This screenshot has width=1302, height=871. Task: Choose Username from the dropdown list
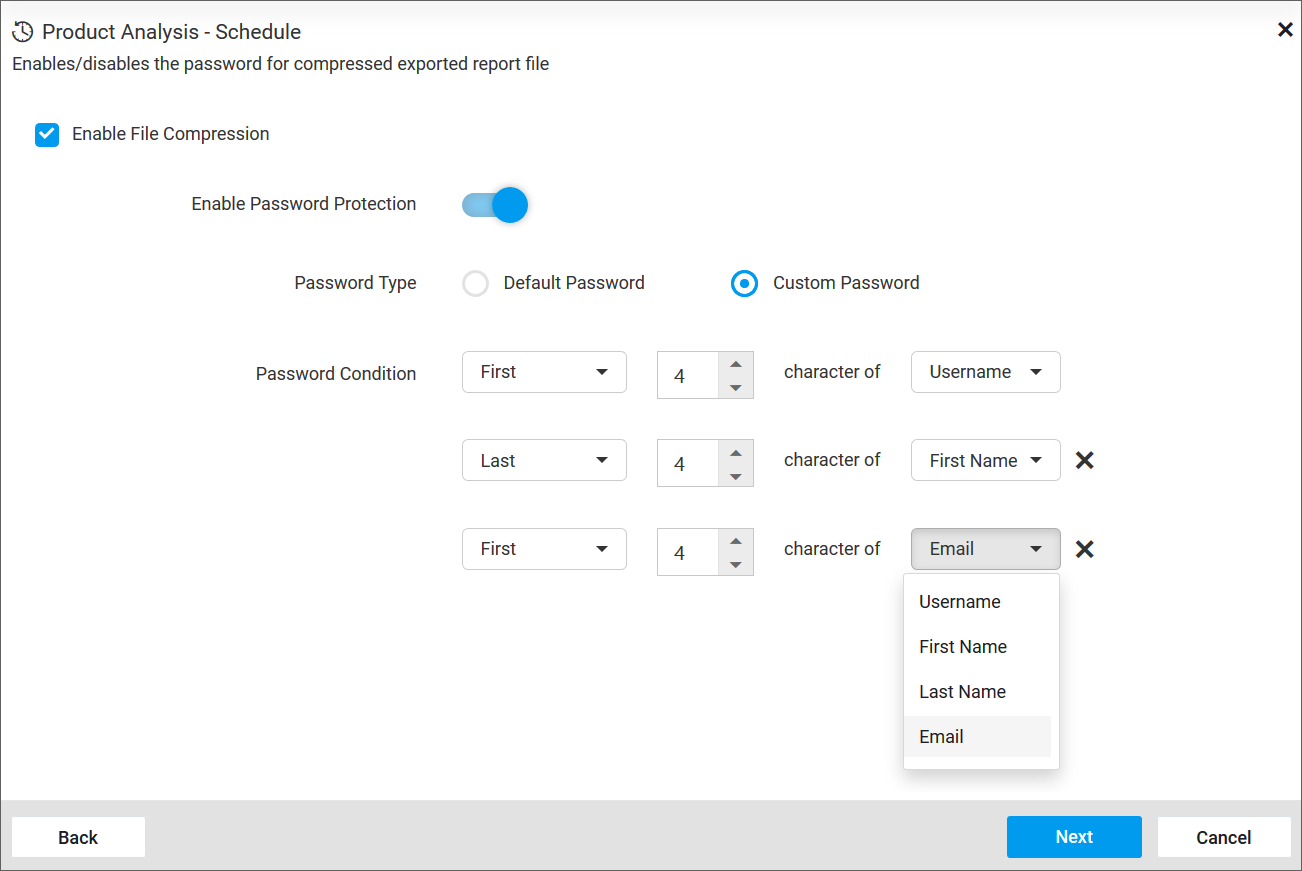coord(978,602)
